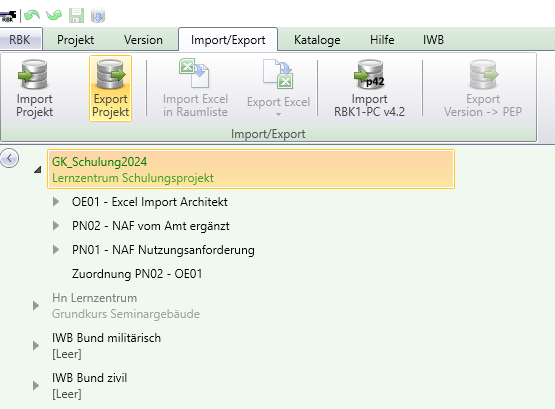Expand the IWB Bund militärisch node
This screenshot has height=409, width=555.
pos(36,345)
